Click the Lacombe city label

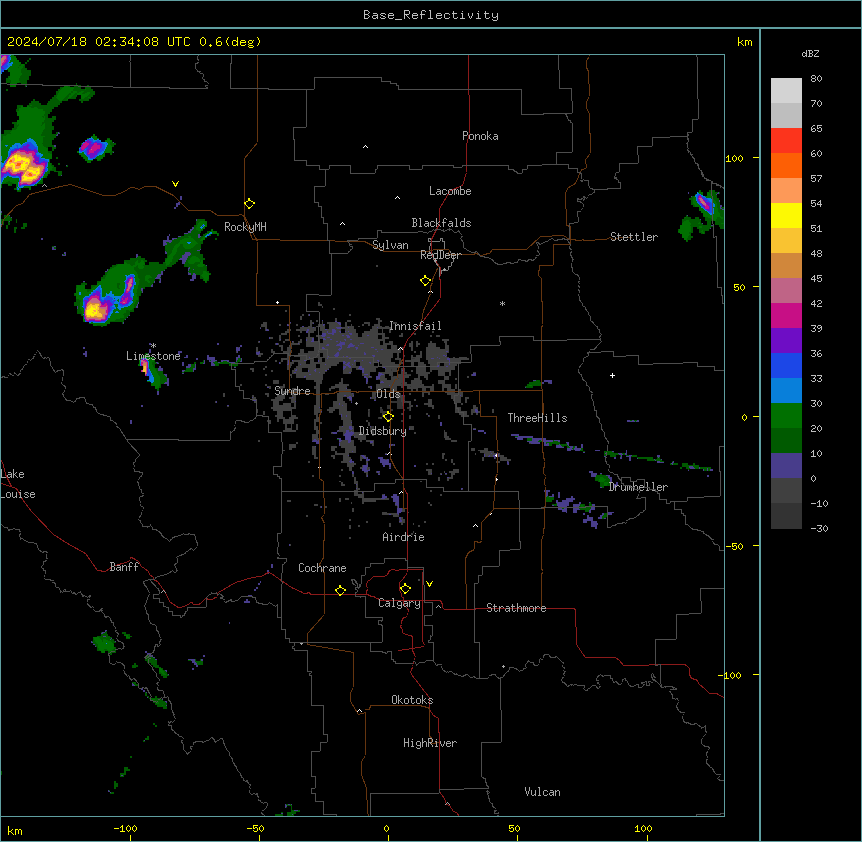coord(450,191)
